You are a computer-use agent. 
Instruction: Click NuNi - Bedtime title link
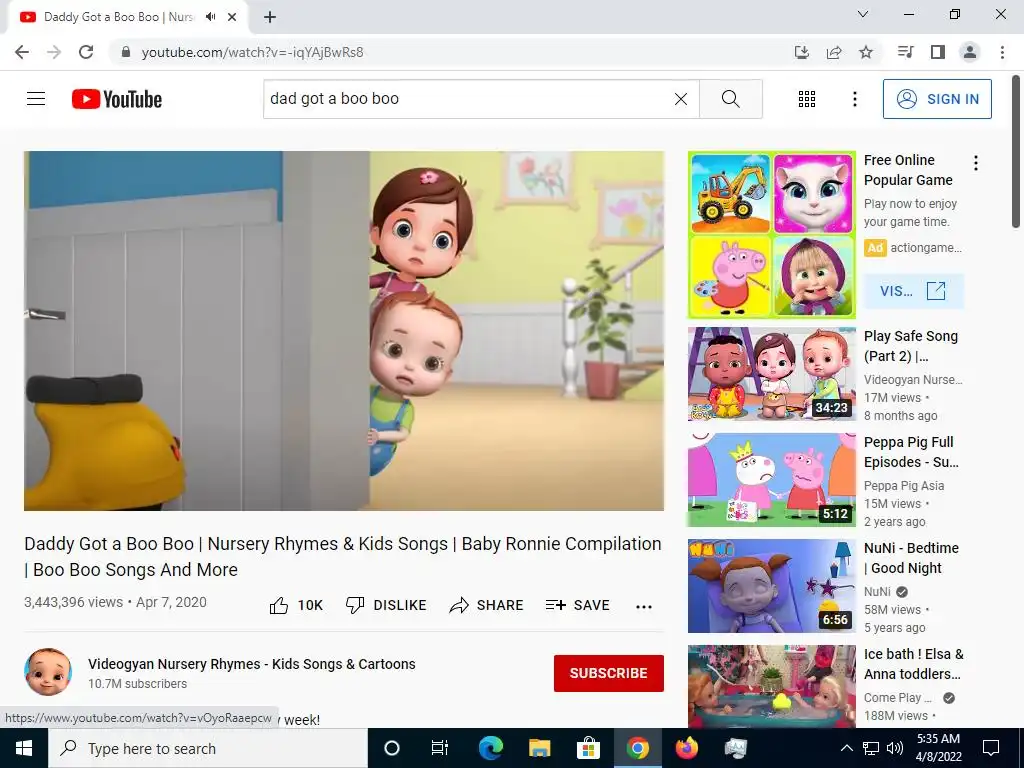coord(911,558)
